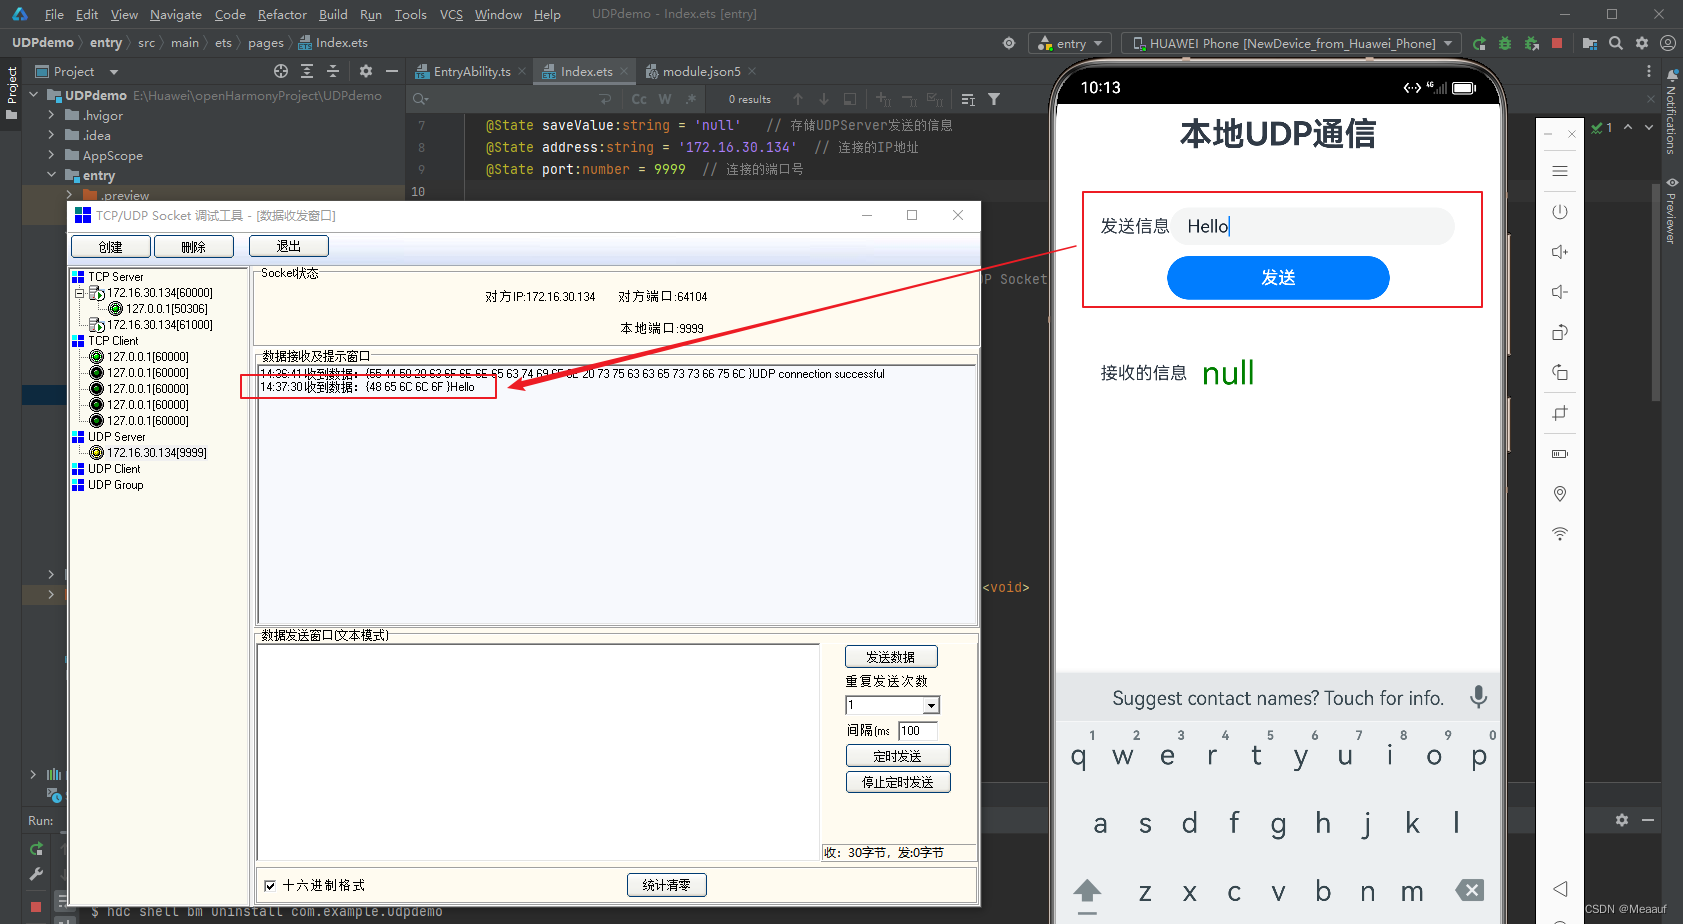1683x924 pixels.
Task: Expand the AppScope folder
Action: click(x=51, y=155)
